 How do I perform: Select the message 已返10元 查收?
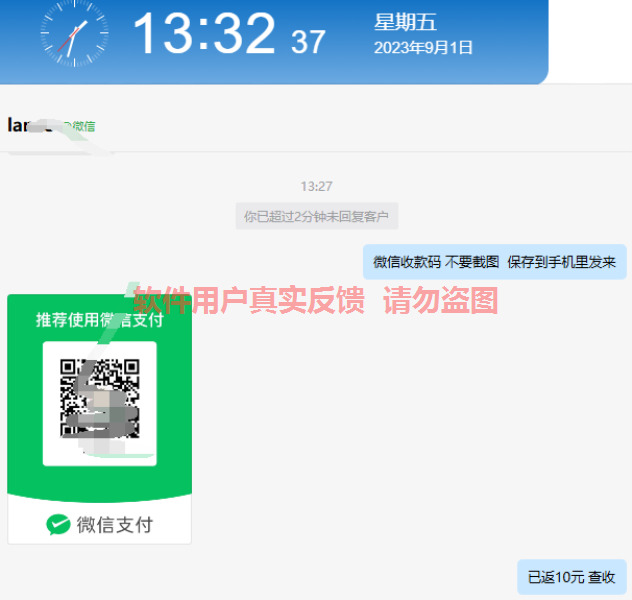tap(572, 577)
